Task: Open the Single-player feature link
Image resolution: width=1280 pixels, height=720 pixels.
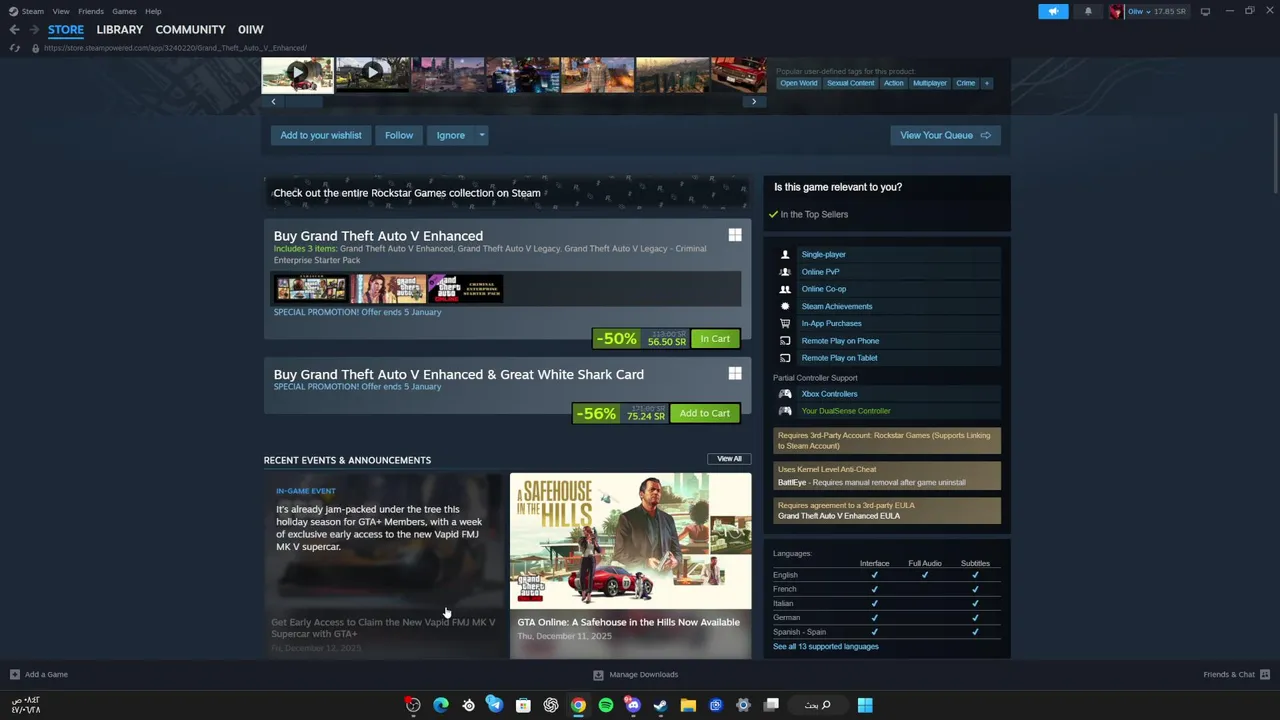Action: tap(823, 255)
